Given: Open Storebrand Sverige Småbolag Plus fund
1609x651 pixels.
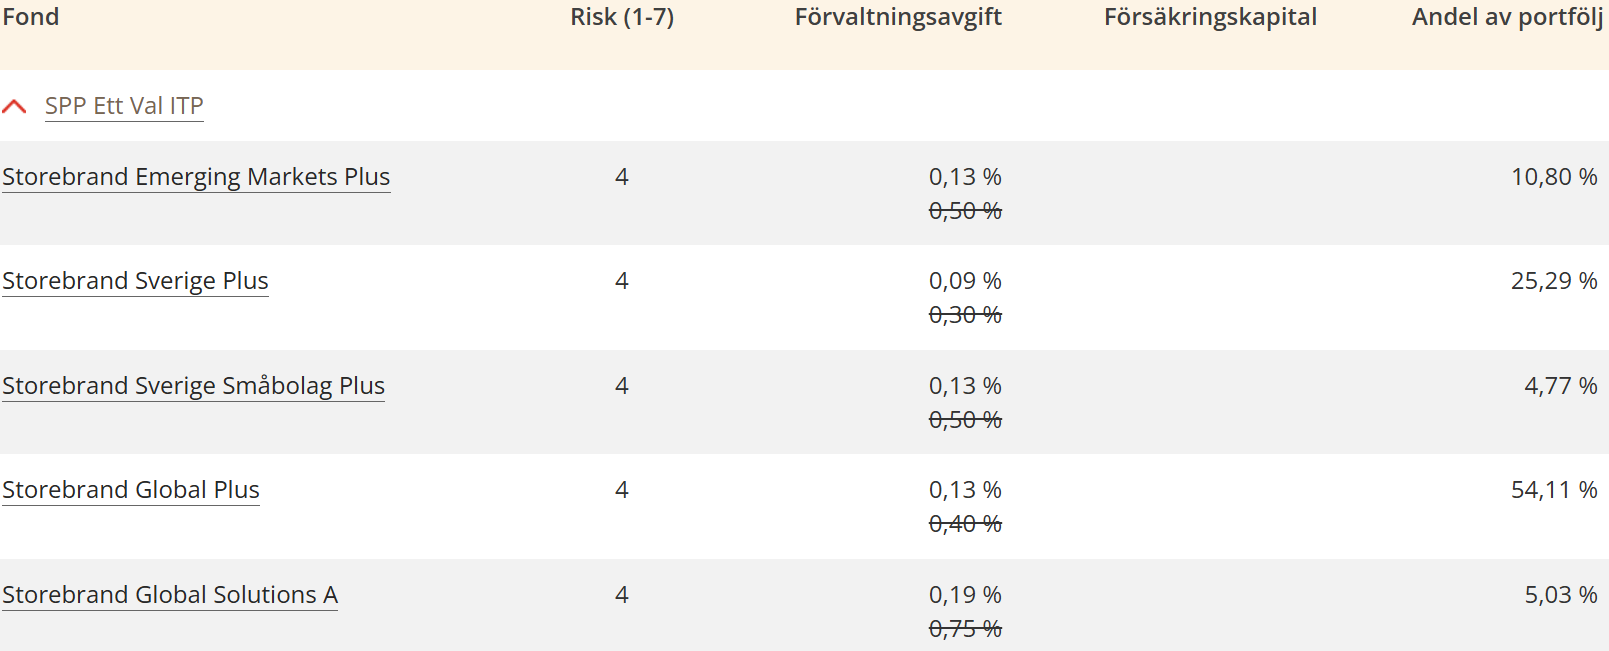Looking at the screenshot, I should click(193, 386).
